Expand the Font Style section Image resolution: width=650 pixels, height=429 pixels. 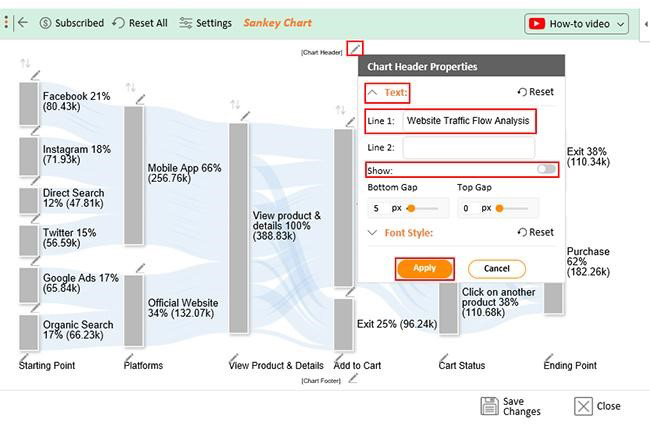coord(372,233)
